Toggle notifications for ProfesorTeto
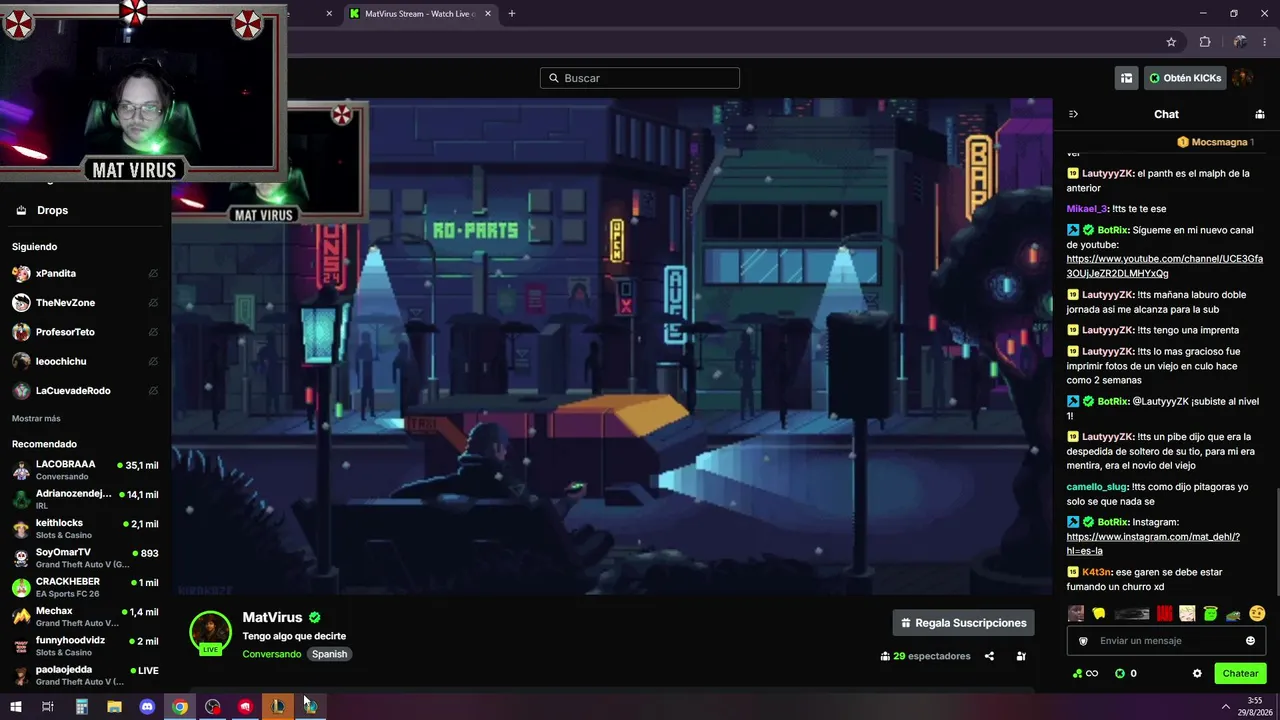 (x=153, y=332)
